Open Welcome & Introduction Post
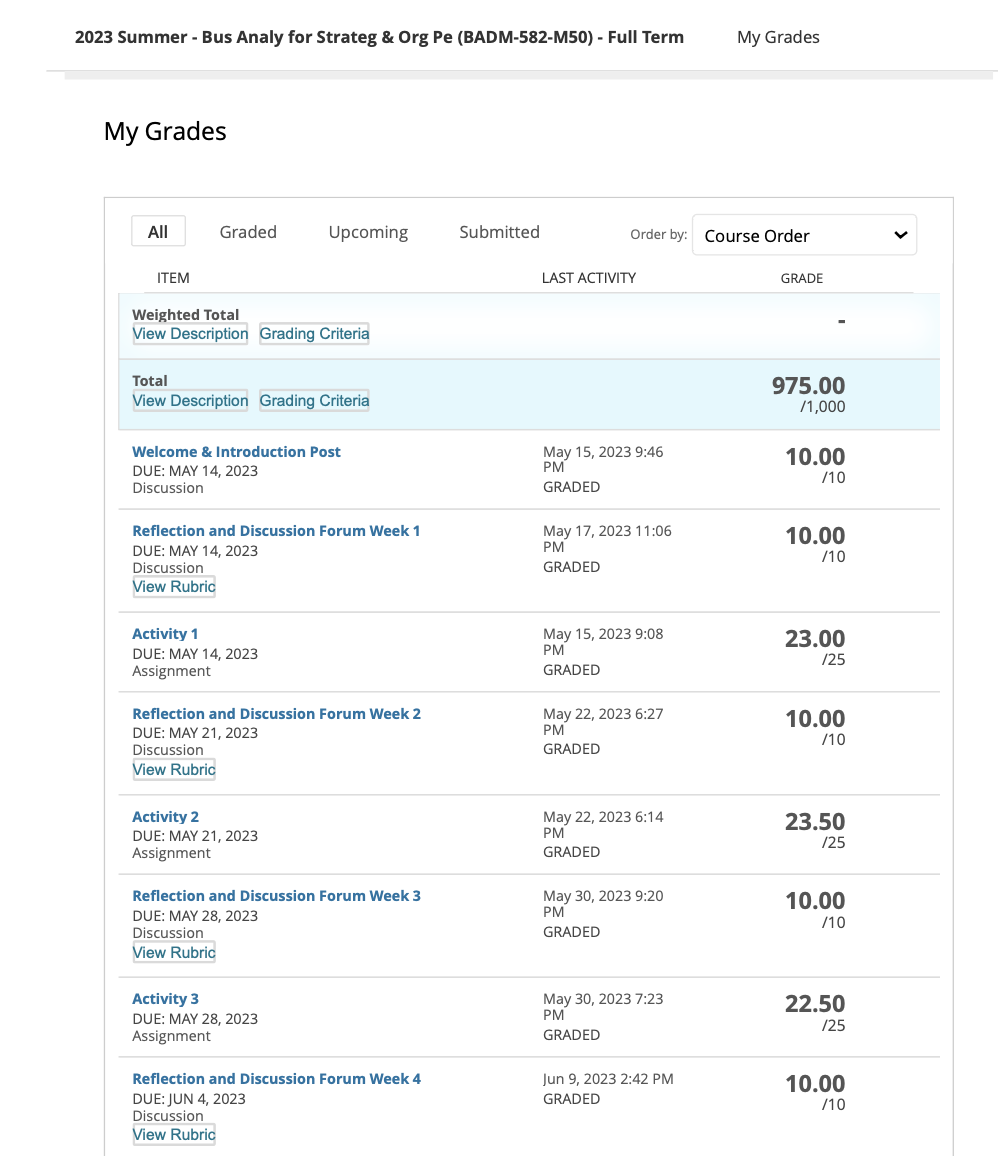 [x=236, y=452]
